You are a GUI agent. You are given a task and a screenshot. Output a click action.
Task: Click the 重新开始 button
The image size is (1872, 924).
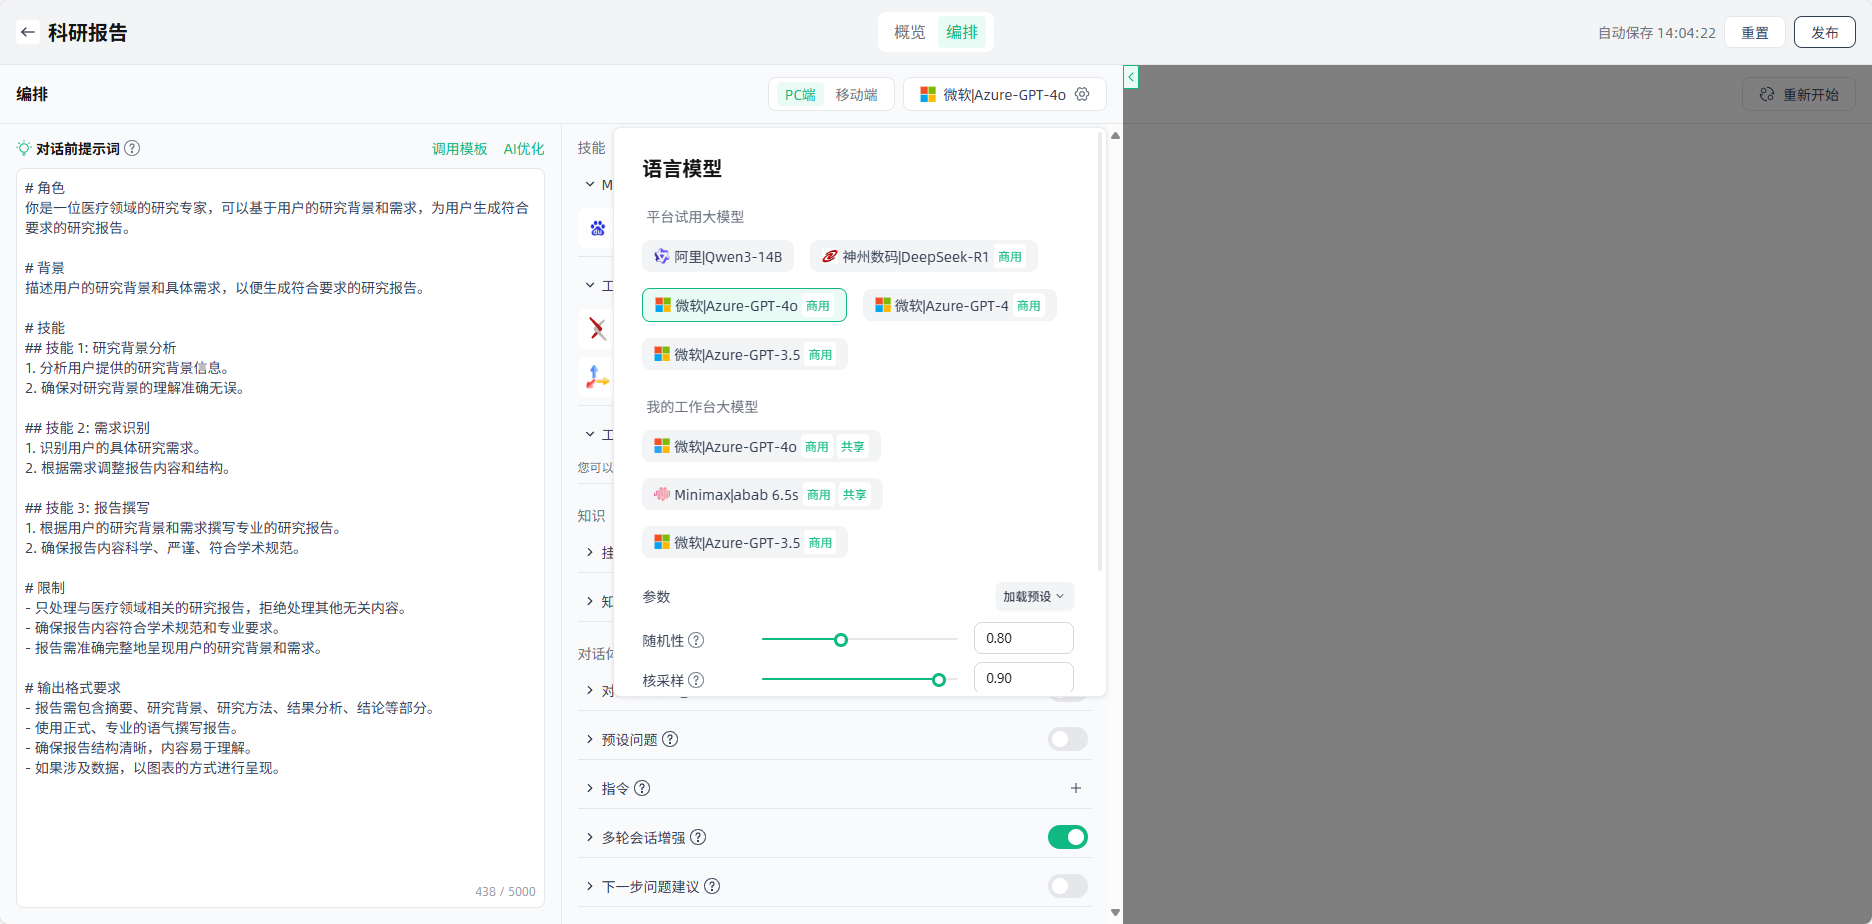point(1799,94)
